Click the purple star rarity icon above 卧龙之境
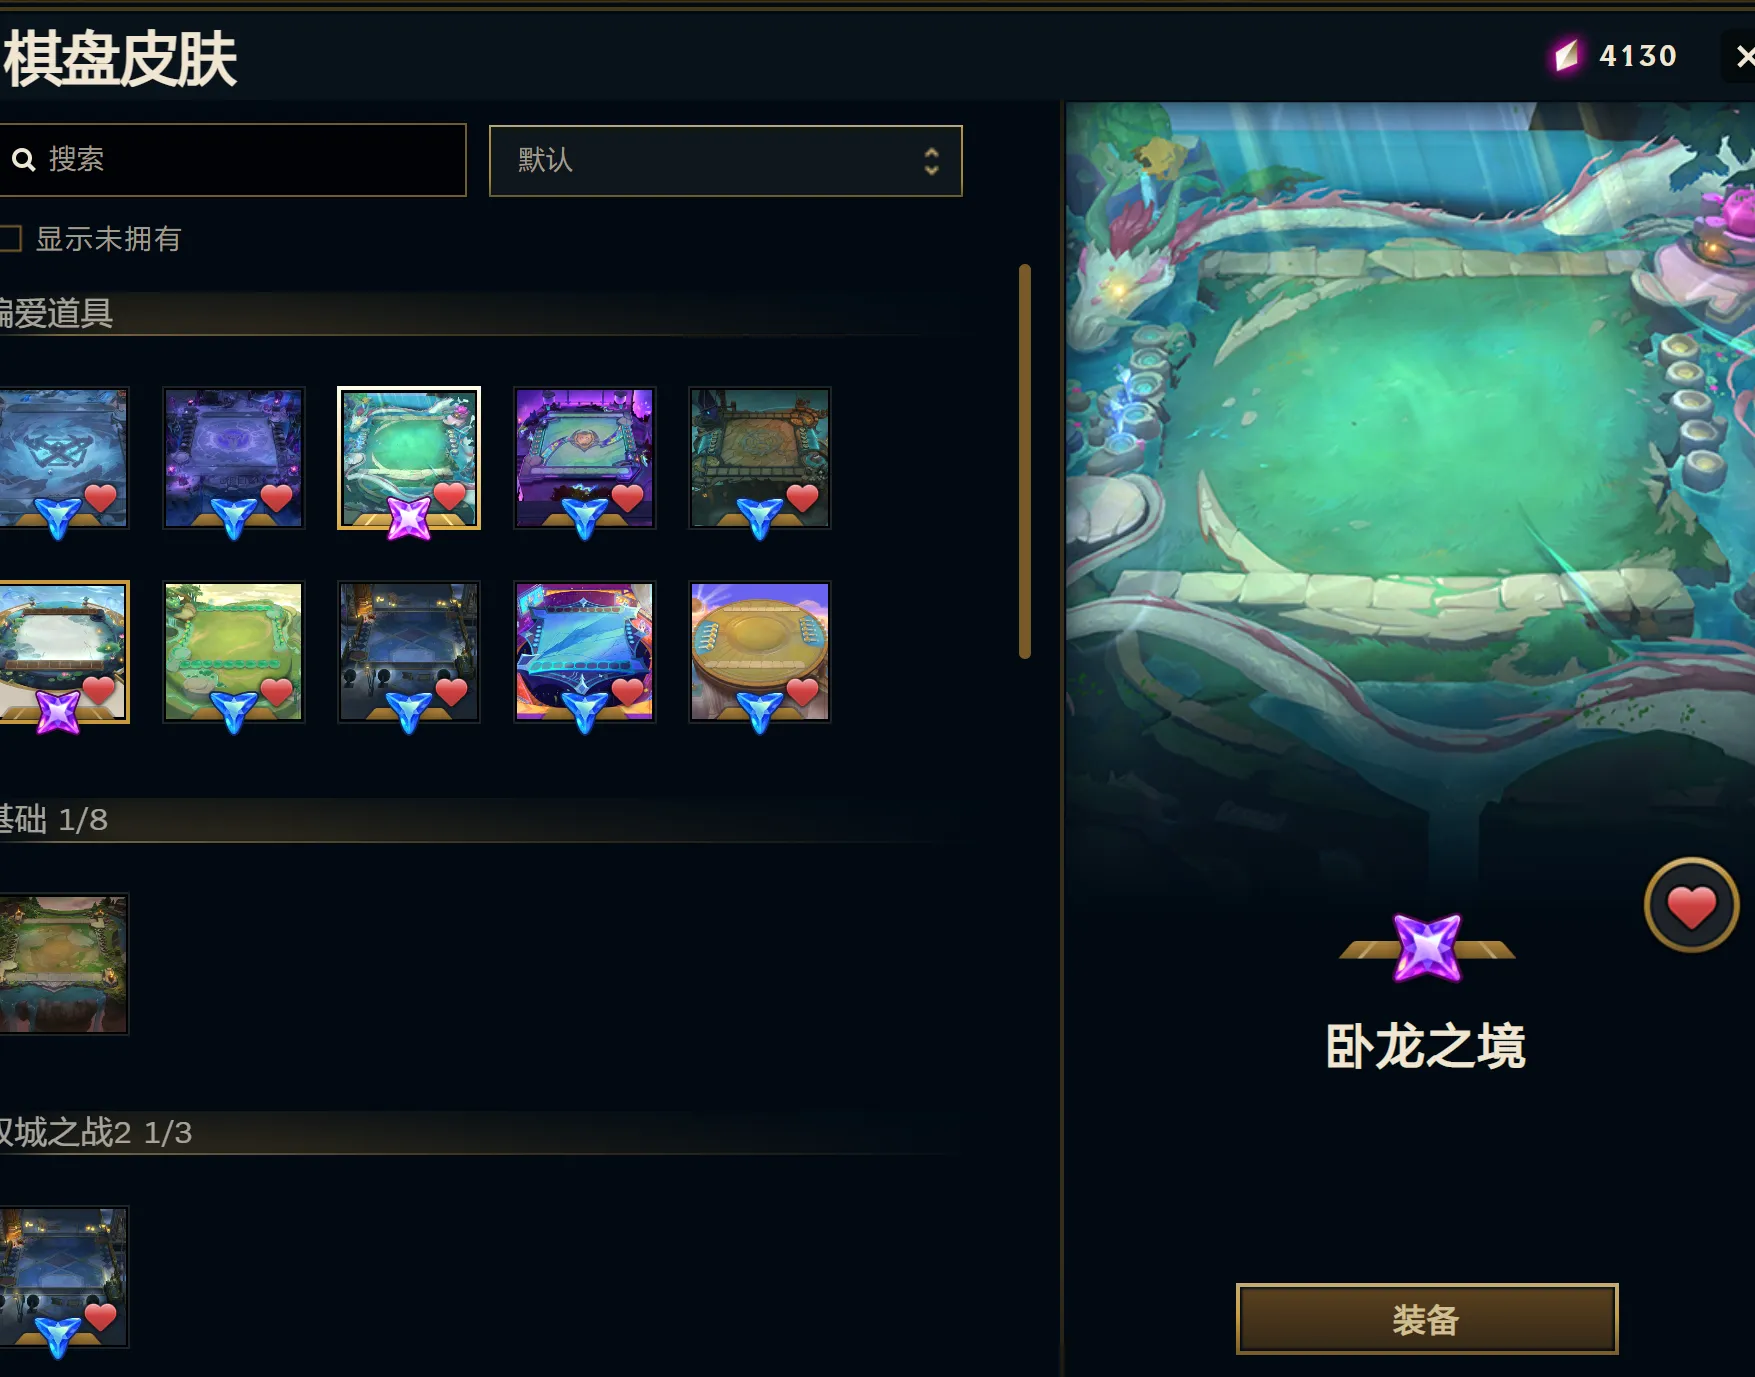Viewport: 1755px width, 1377px height. click(x=1427, y=947)
